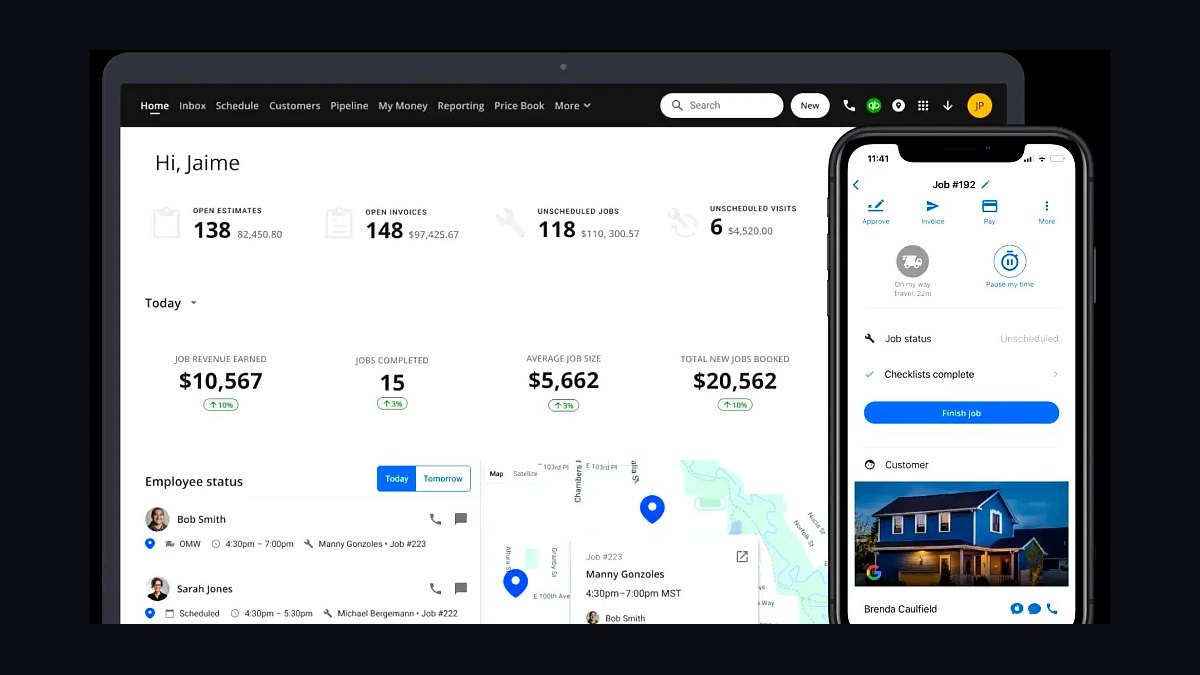Call Brenda Caulfield with phone icon
The height and width of the screenshot is (675, 1200).
(x=1052, y=608)
